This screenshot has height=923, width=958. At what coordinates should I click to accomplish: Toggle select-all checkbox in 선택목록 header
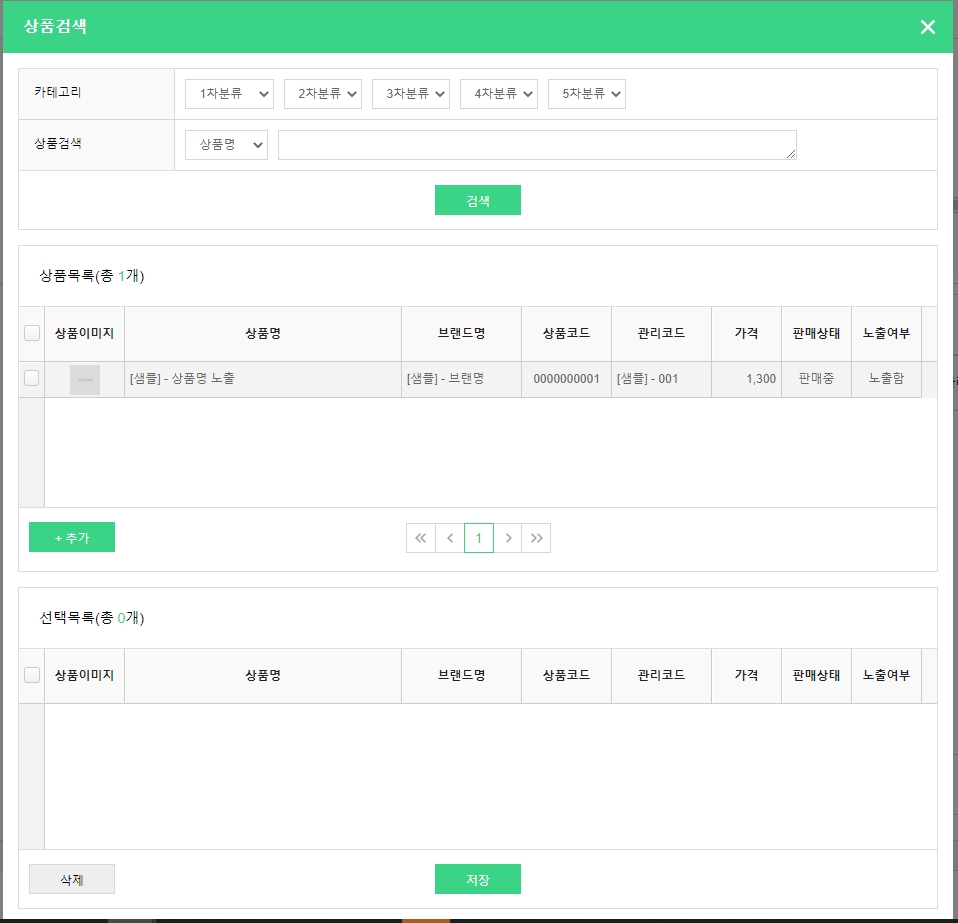[x=32, y=676]
